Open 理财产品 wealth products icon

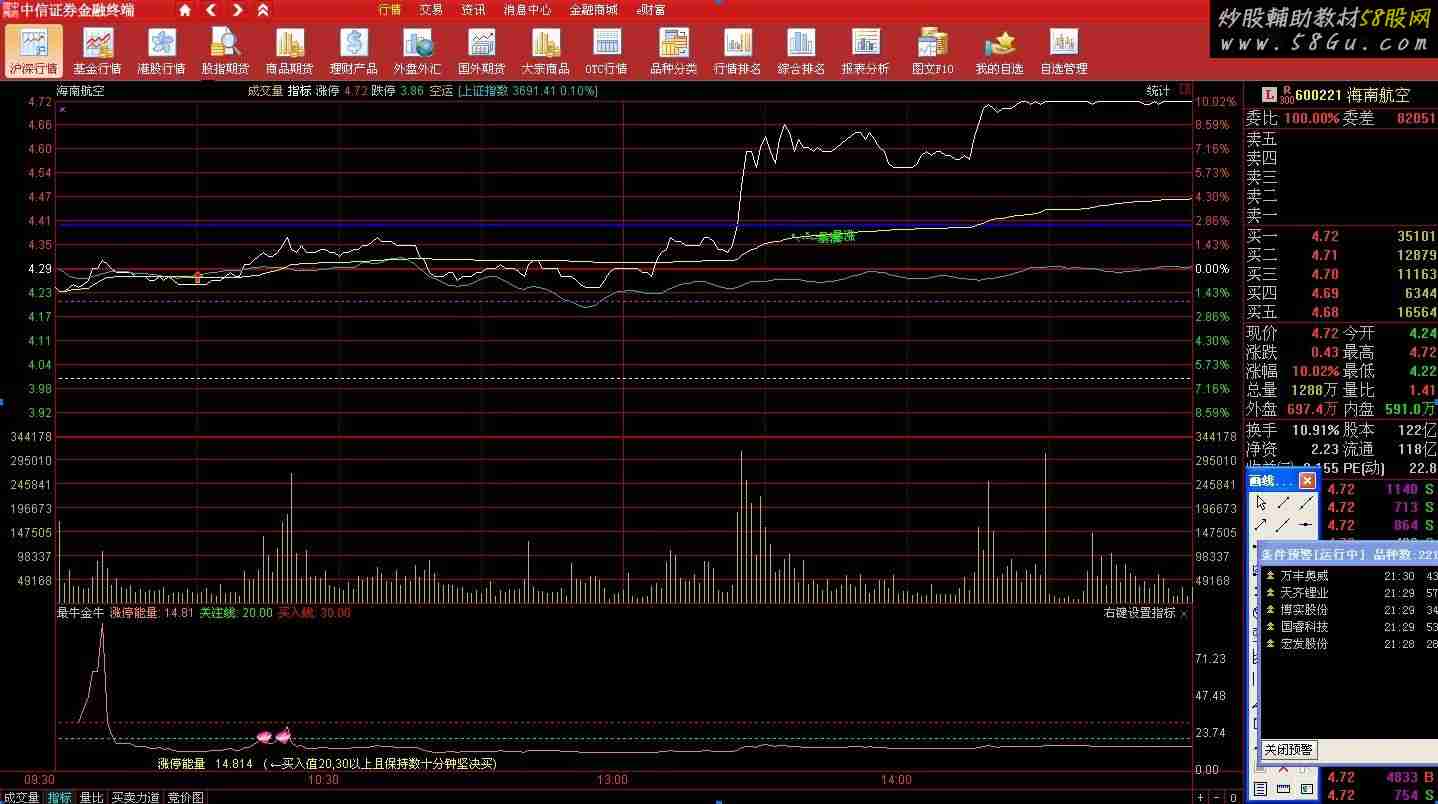pos(353,50)
